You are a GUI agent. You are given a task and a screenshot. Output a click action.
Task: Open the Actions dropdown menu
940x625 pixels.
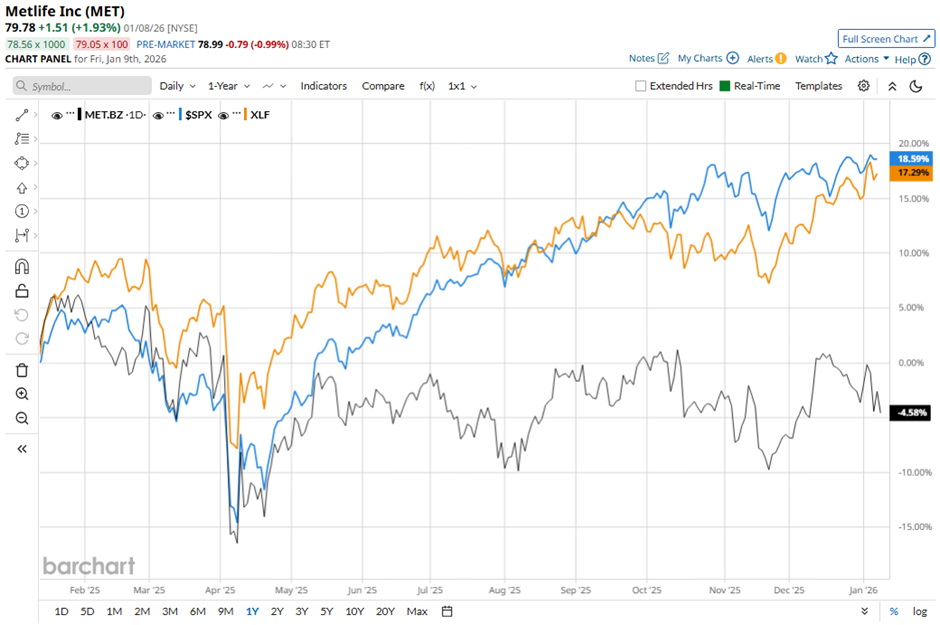point(866,59)
